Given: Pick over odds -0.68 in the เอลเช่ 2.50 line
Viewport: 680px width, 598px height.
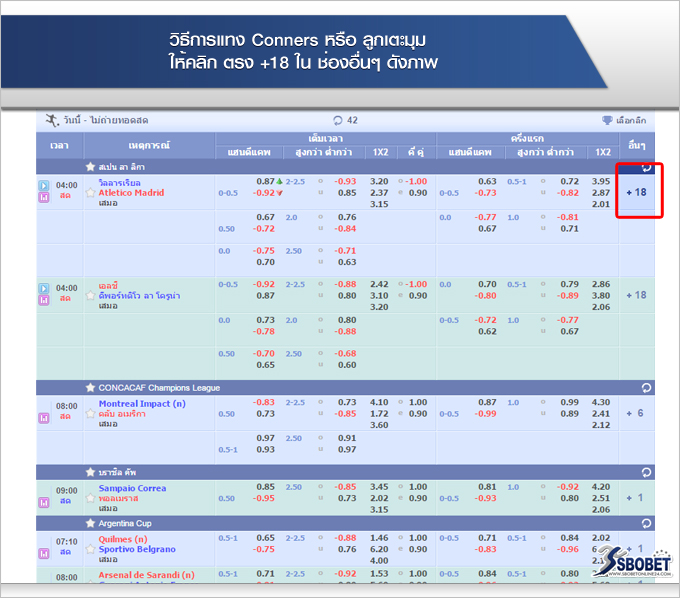Looking at the screenshot, I should [x=345, y=353].
